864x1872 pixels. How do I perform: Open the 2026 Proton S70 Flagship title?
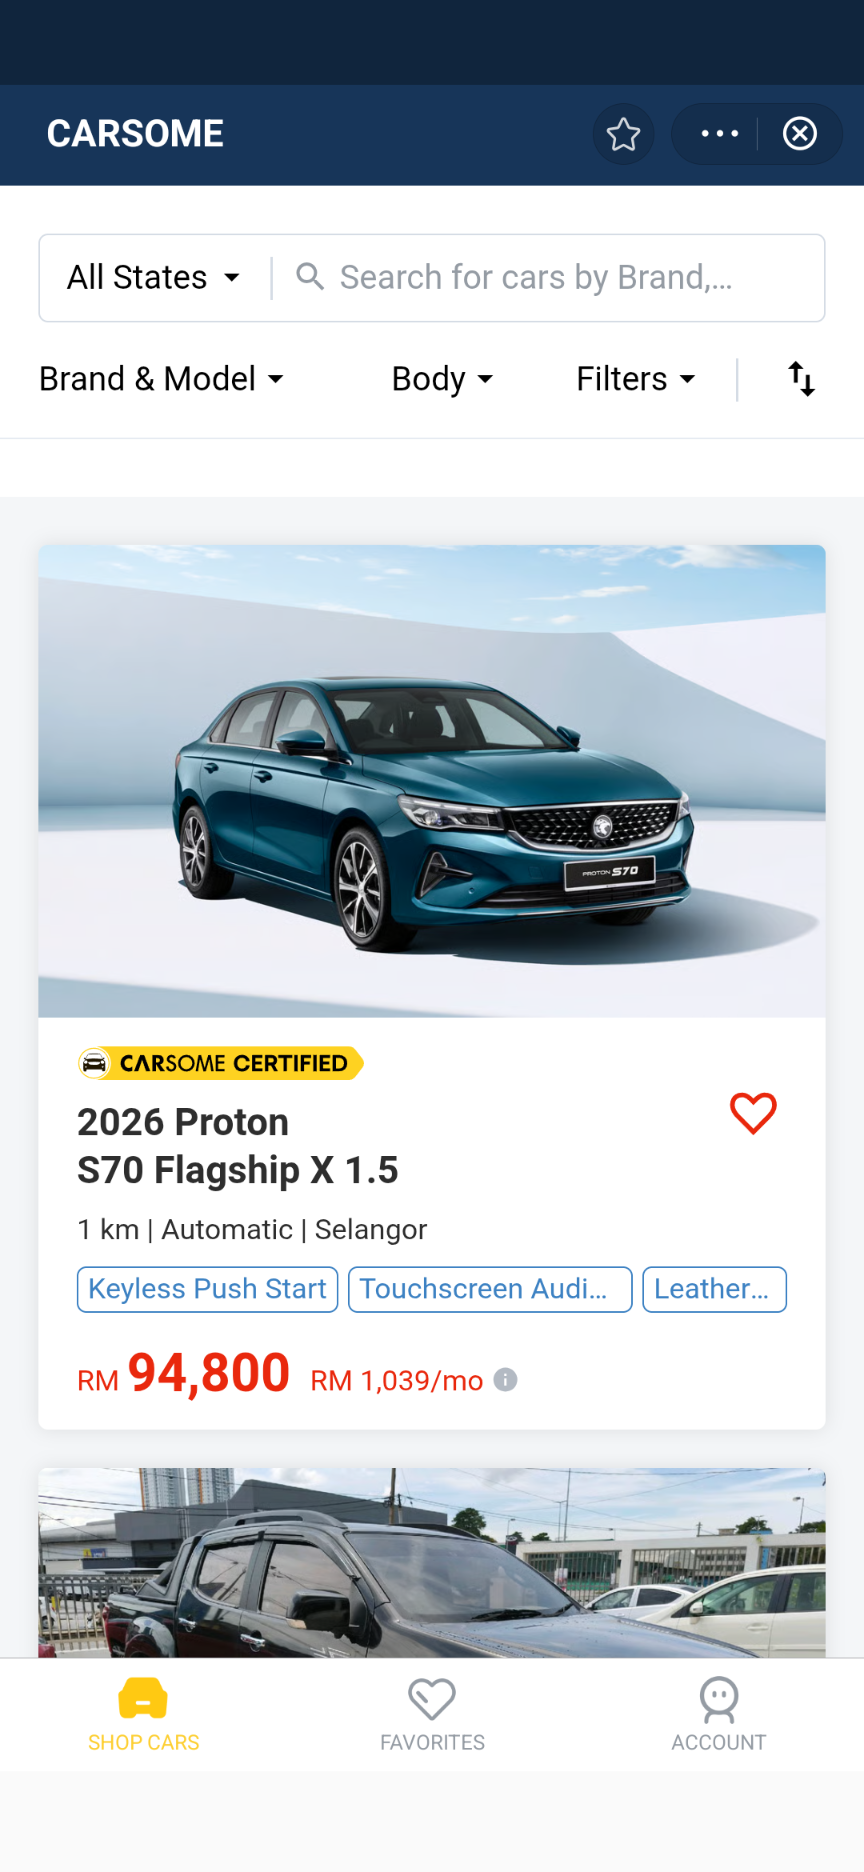pyautogui.click(x=238, y=1146)
